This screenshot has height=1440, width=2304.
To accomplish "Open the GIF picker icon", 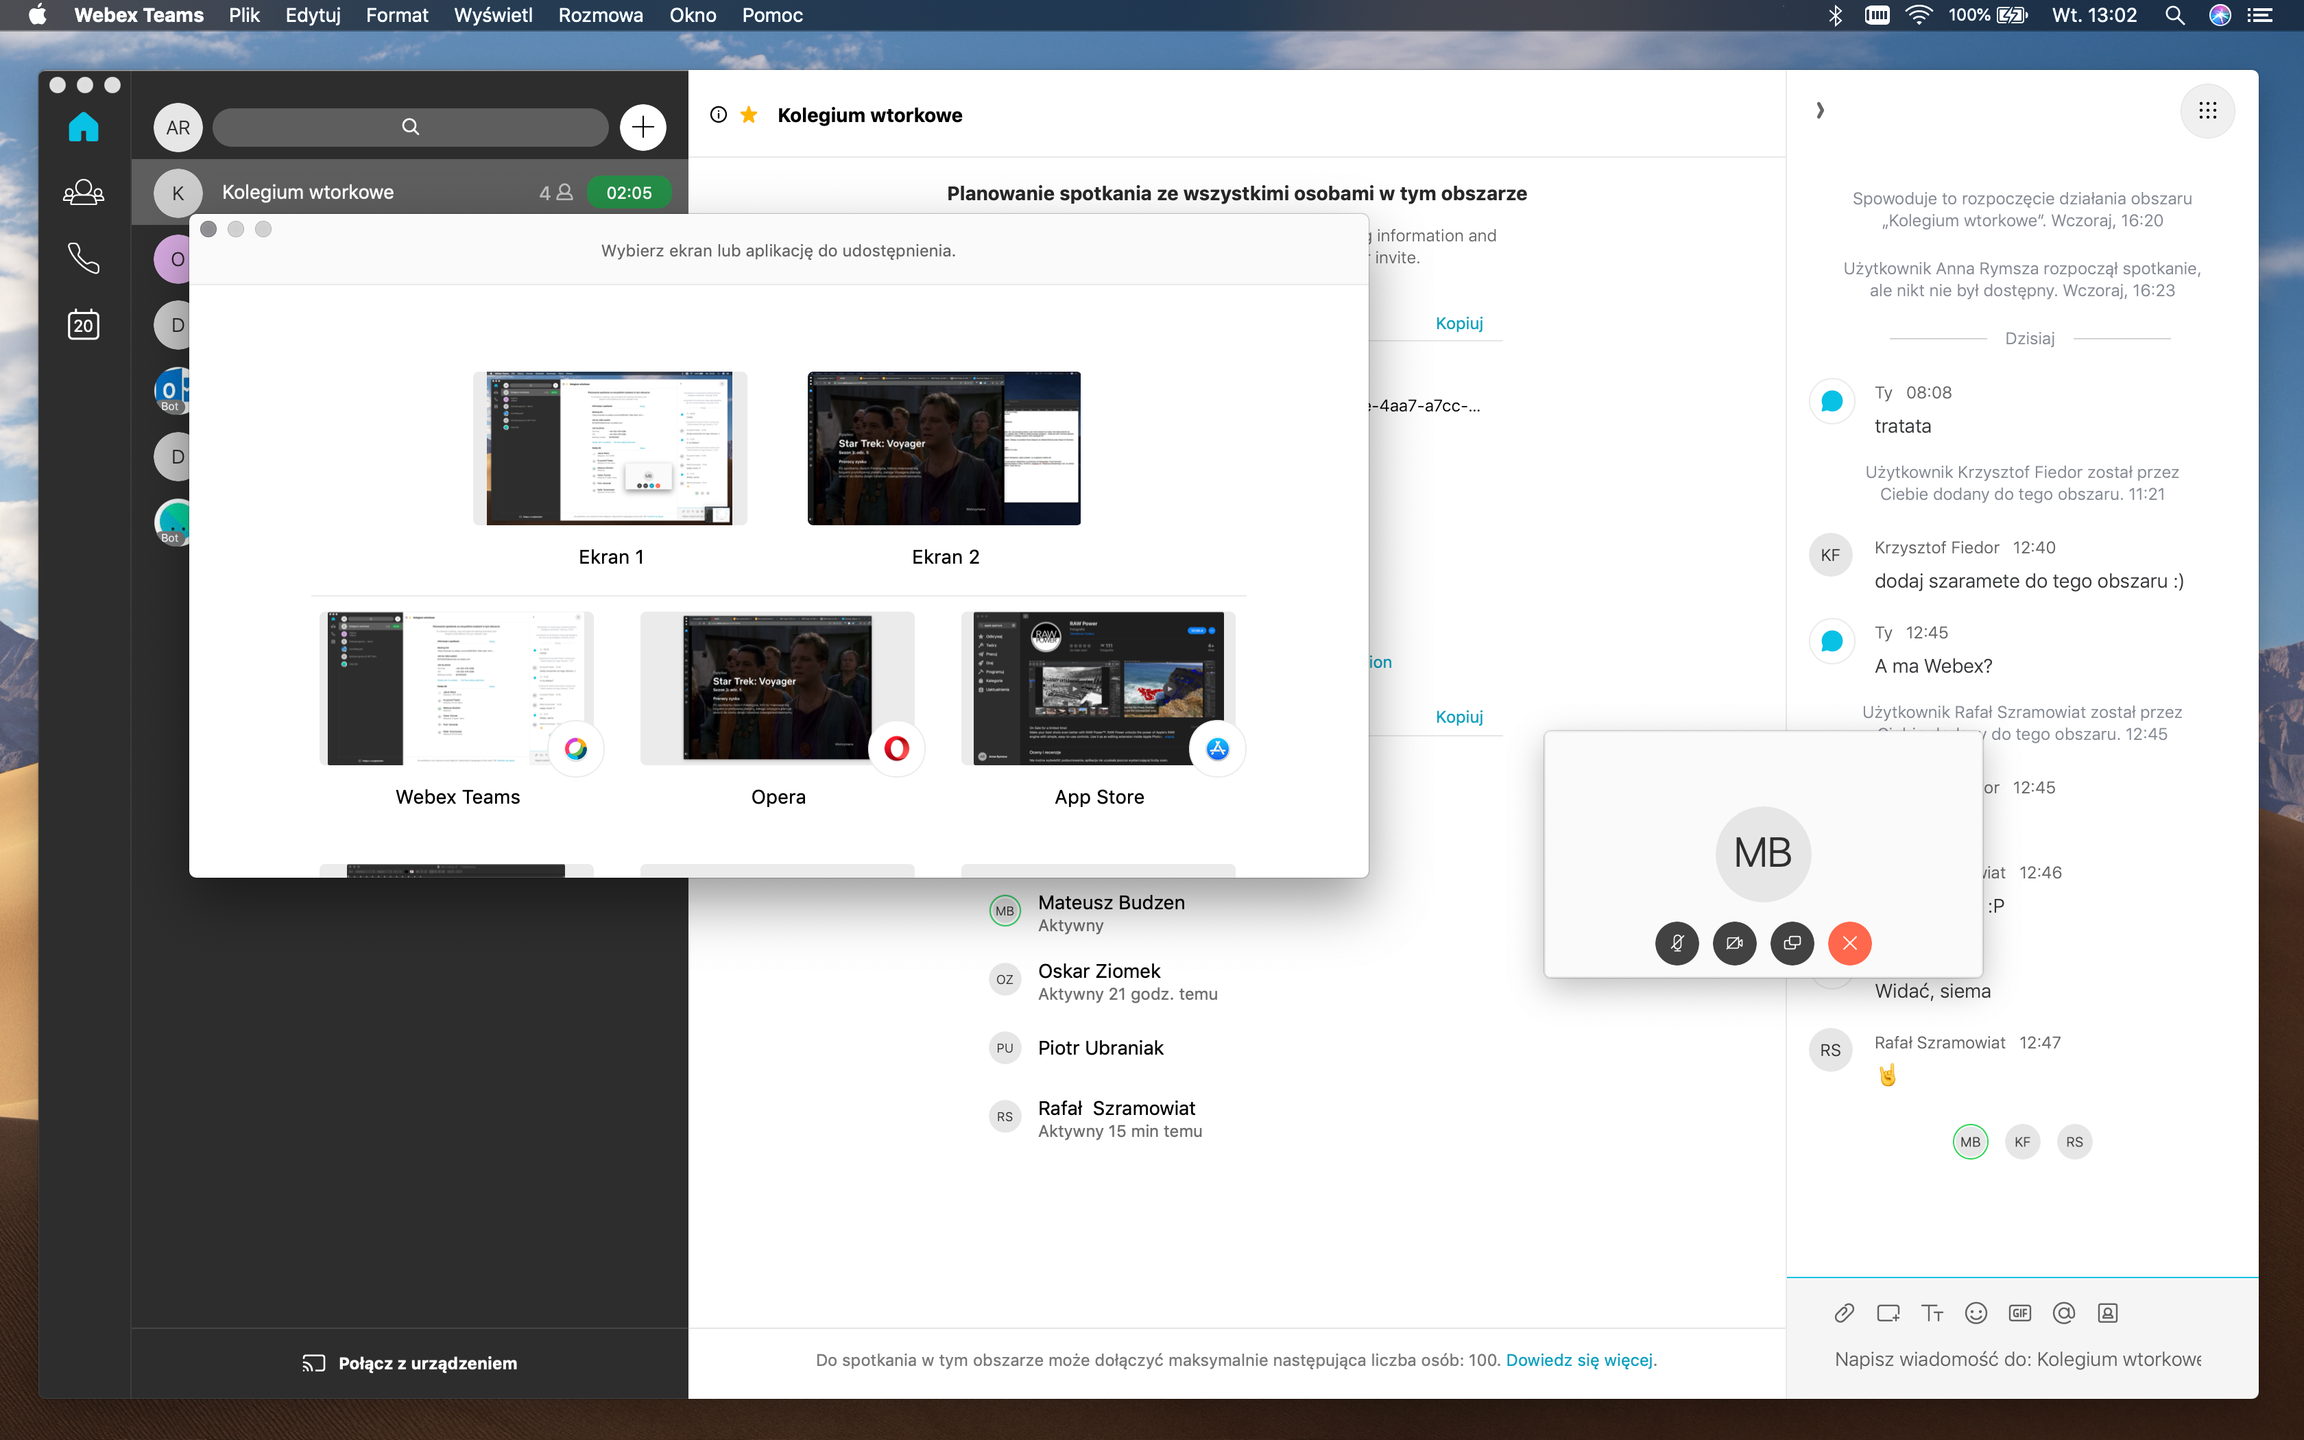I will [x=2019, y=1313].
